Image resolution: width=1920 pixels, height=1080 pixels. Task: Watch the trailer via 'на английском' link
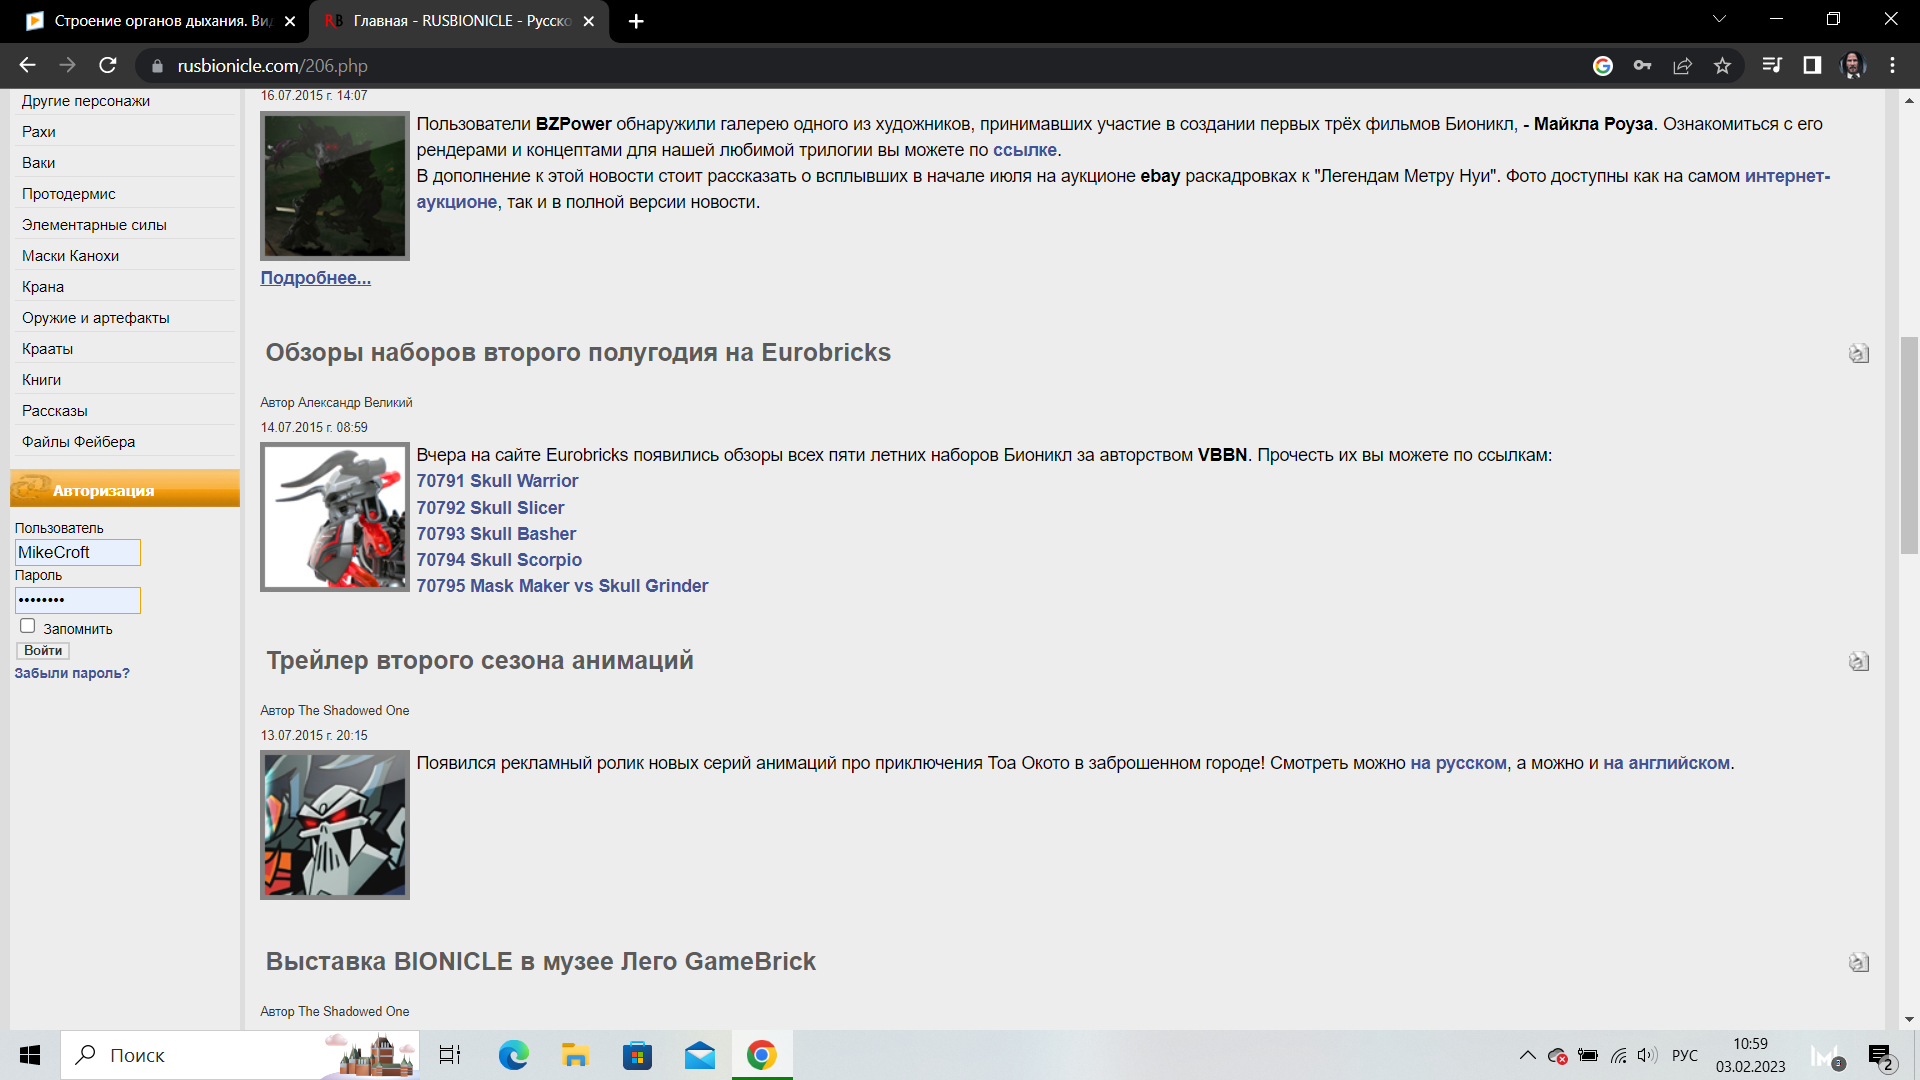pyautogui.click(x=1666, y=763)
